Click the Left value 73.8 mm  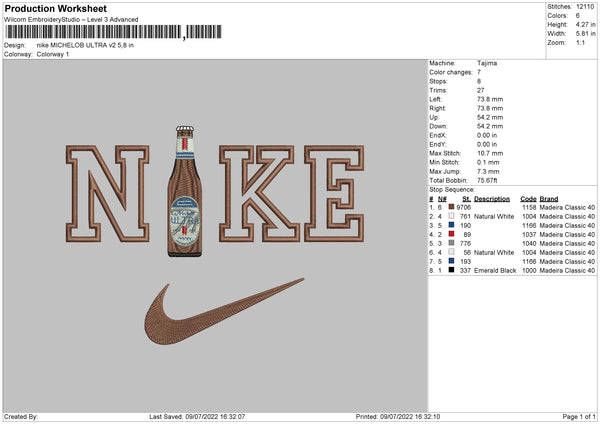click(490, 99)
